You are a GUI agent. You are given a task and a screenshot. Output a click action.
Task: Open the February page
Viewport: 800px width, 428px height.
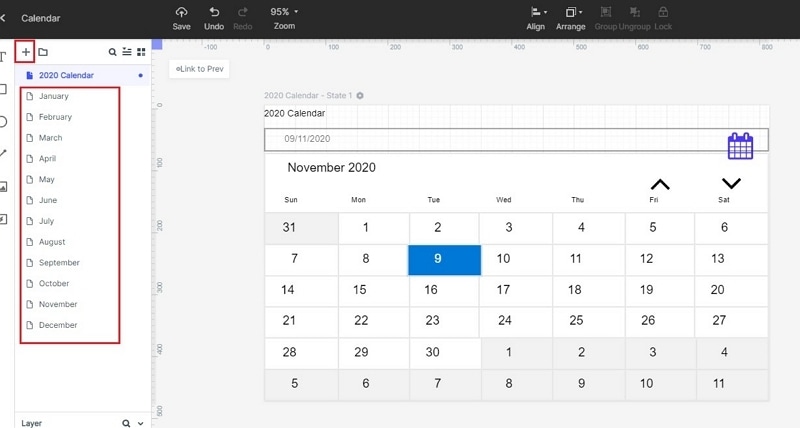(x=55, y=117)
